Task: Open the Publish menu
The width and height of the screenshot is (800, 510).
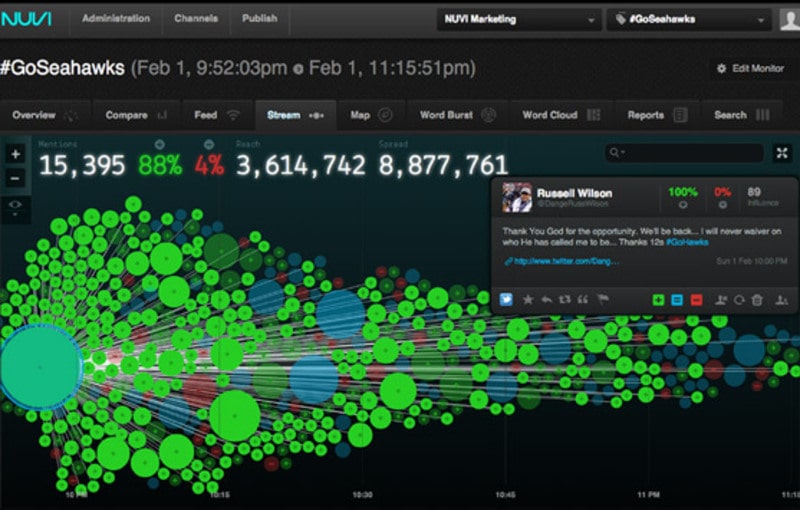Action: (260, 18)
